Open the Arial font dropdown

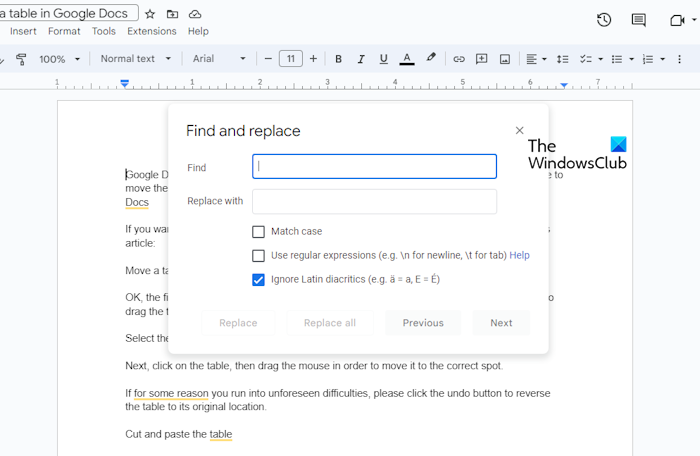(x=216, y=59)
